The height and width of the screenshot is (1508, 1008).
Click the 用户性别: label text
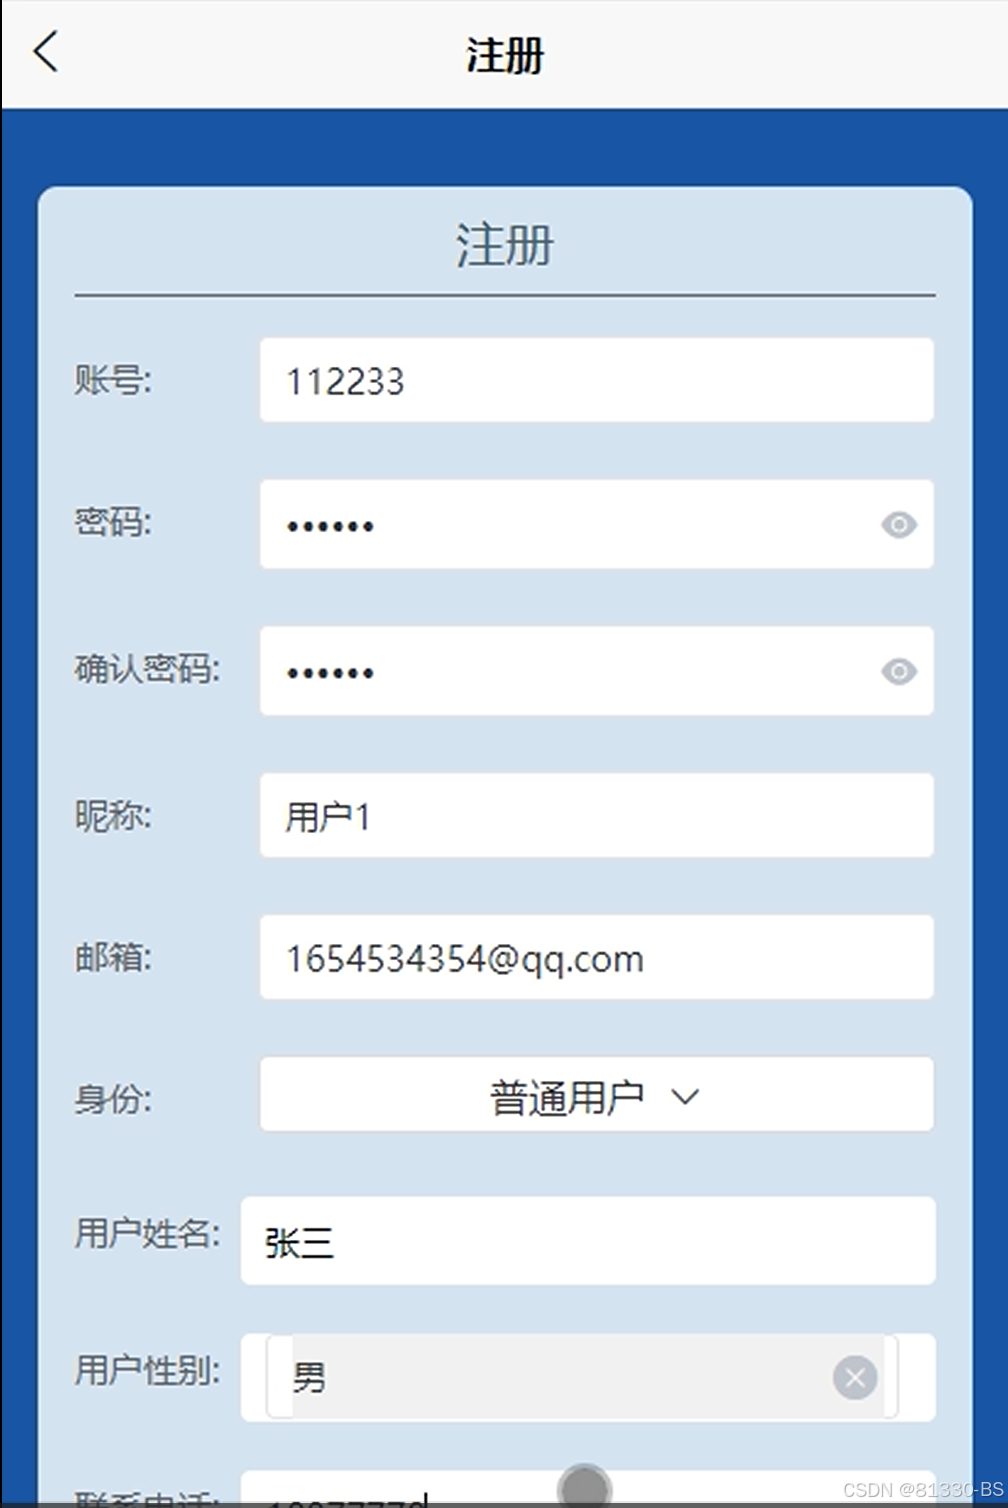pyautogui.click(x=148, y=1370)
